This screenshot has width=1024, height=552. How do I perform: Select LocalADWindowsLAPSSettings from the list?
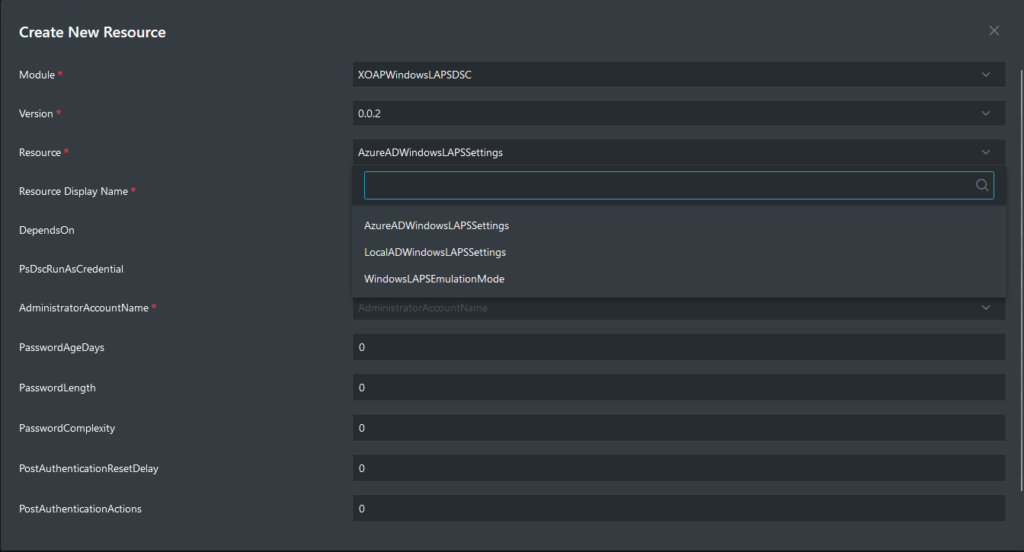(x=435, y=252)
